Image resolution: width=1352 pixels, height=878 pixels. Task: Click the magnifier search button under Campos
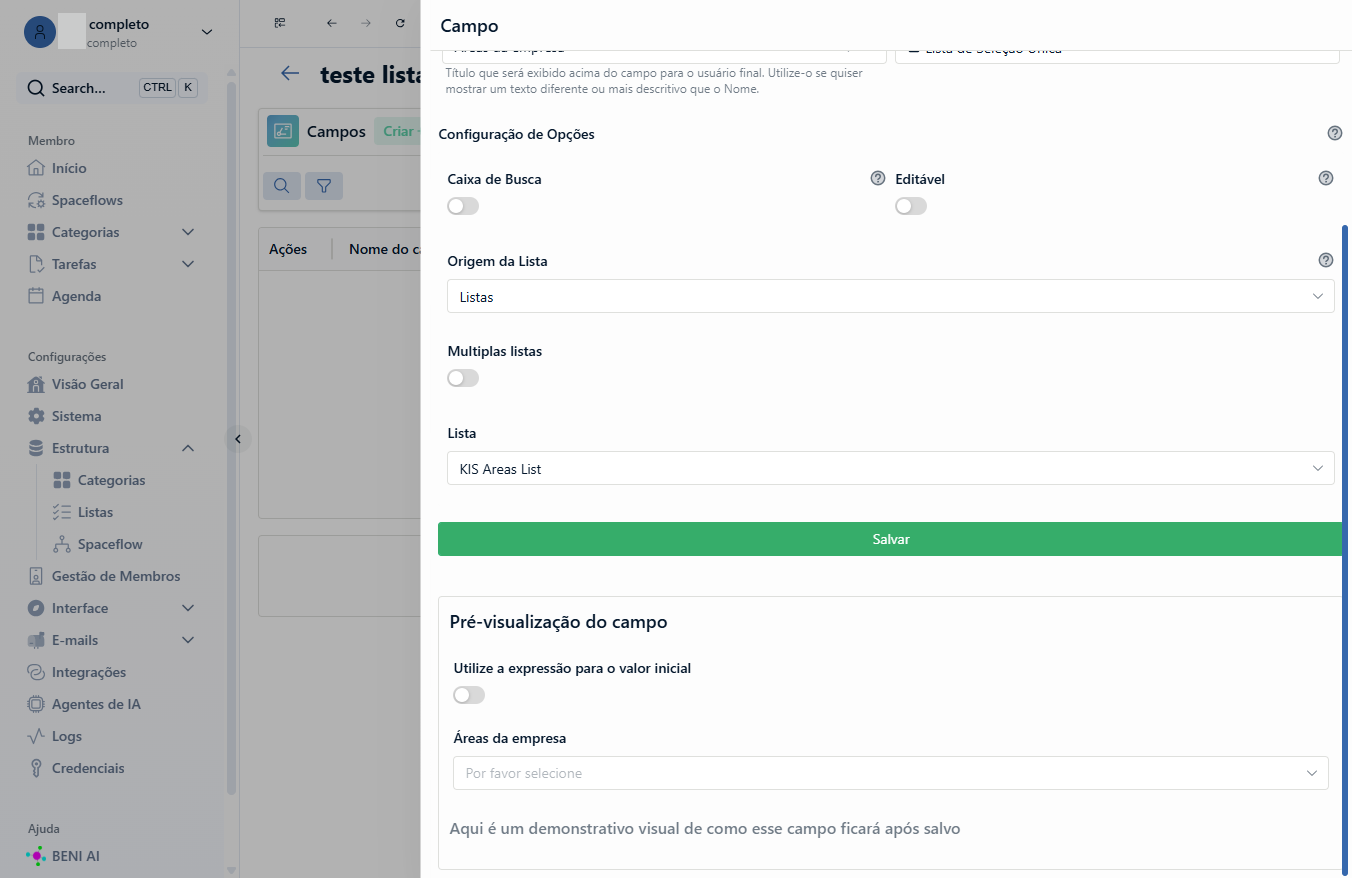[282, 185]
